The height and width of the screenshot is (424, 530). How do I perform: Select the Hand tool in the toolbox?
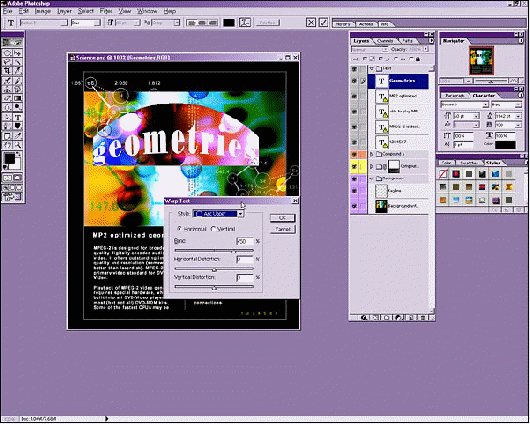pyautogui.click(x=7, y=145)
